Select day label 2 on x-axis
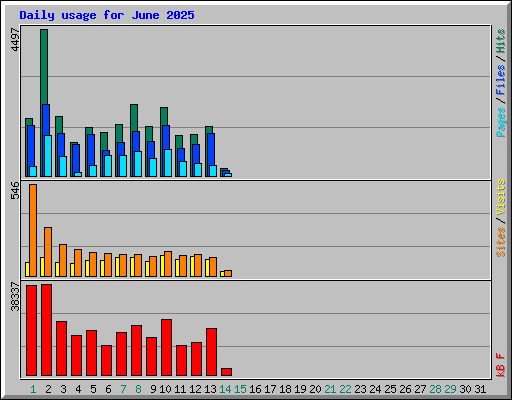 48,389
